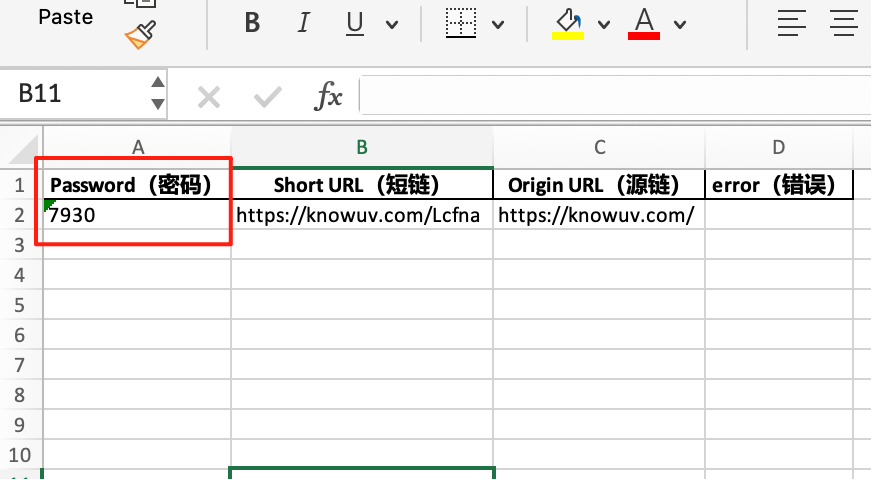This screenshot has height=480, width=872.
Task: Select row 6 header
Action: tap(20, 335)
